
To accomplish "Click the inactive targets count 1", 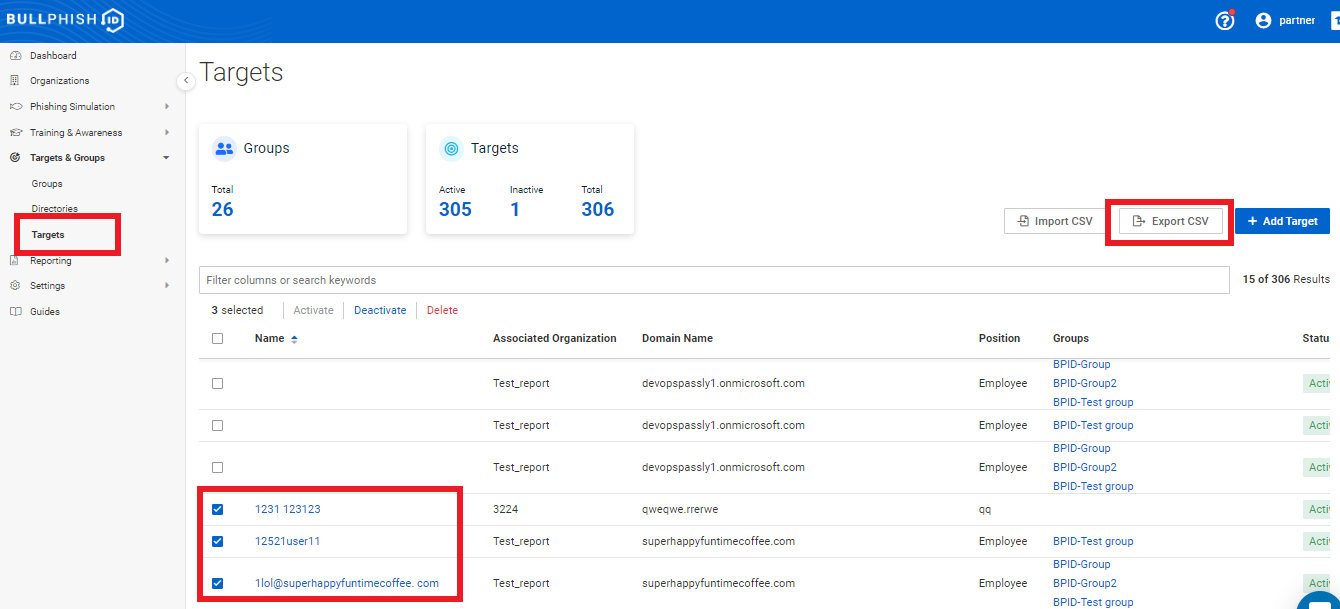I will 515,210.
